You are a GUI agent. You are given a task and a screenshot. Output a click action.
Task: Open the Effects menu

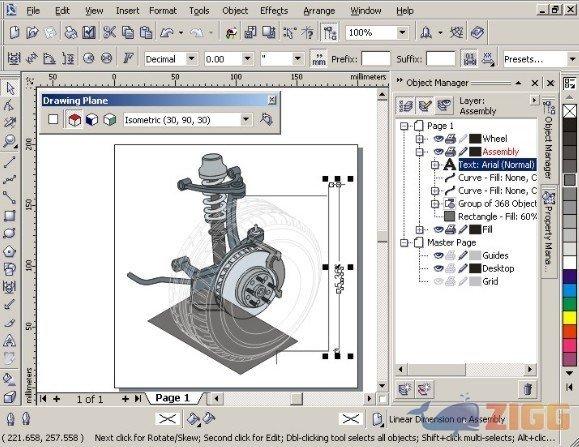(x=274, y=11)
